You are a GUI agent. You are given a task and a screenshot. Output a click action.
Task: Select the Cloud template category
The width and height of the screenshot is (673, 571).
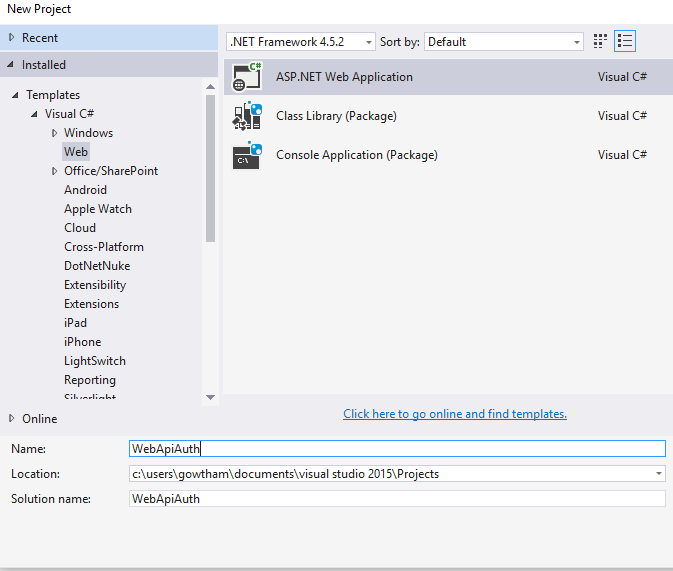(80, 228)
